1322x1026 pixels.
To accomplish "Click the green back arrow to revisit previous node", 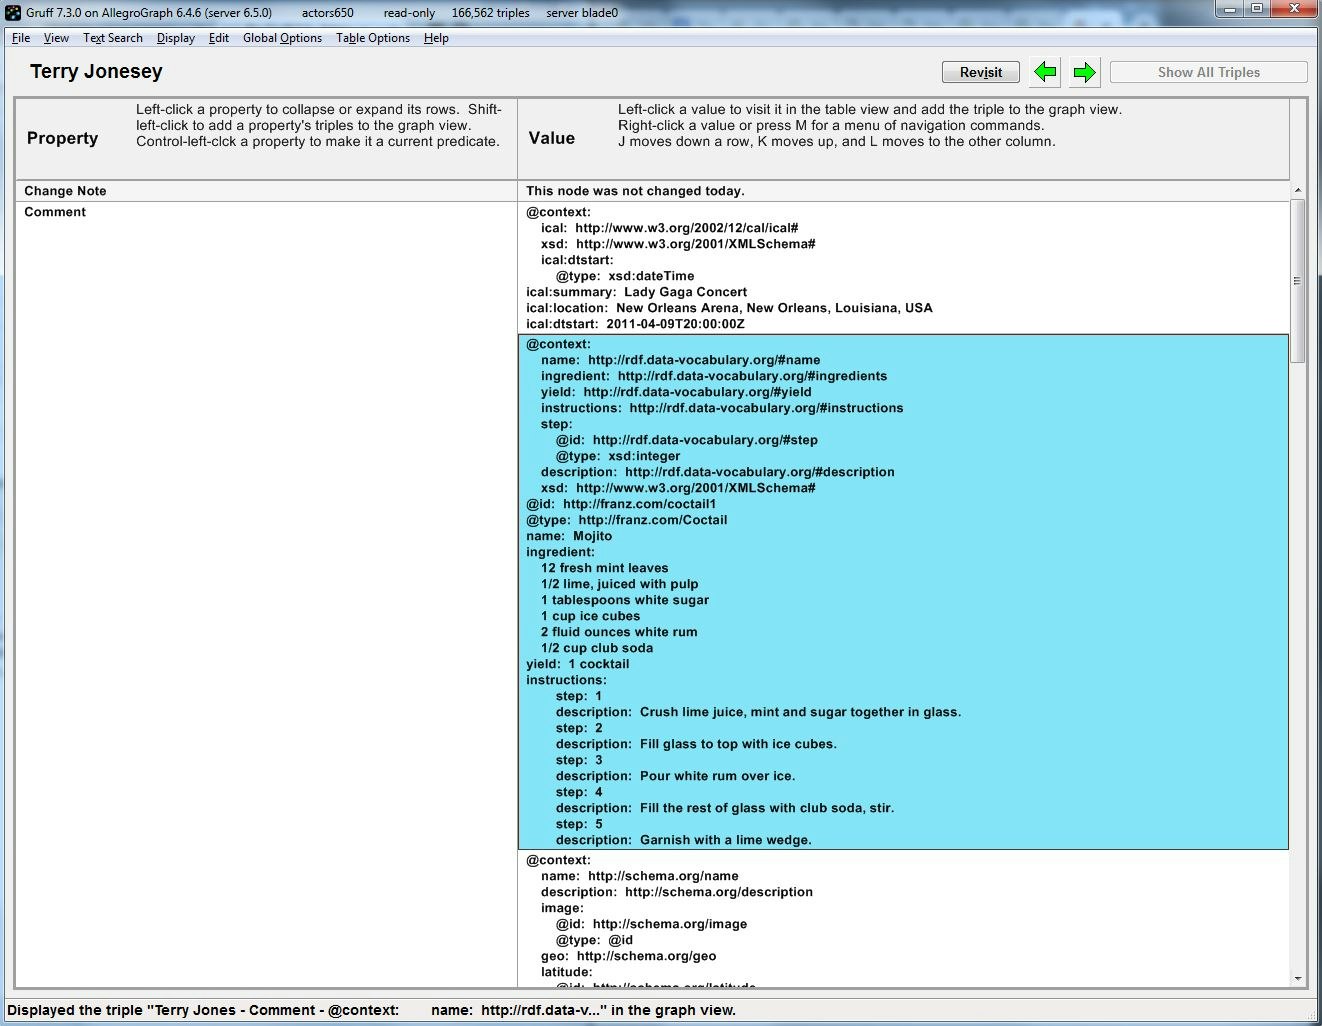I will click(1045, 71).
